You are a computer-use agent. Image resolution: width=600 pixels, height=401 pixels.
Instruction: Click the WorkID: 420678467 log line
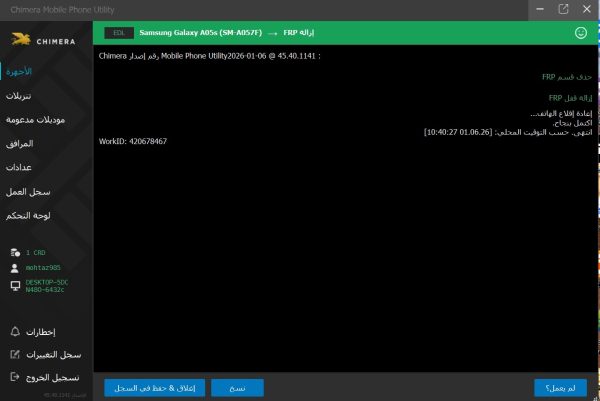click(x=133, y=141)
